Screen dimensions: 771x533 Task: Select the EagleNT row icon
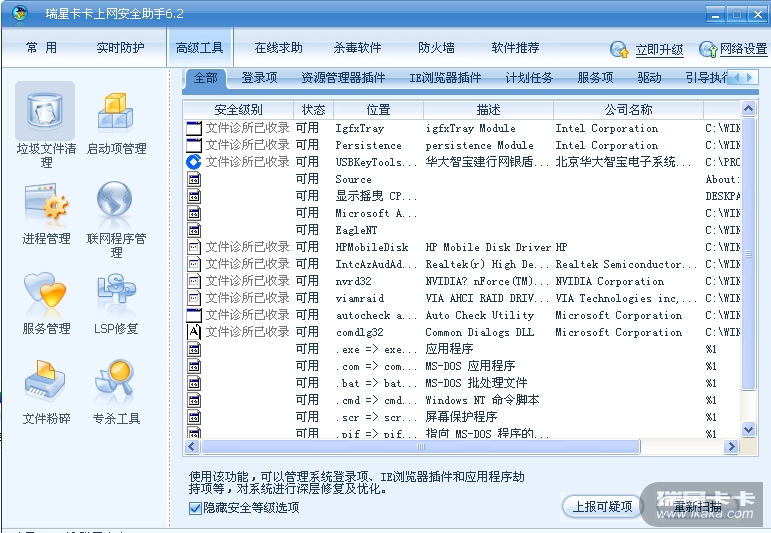tap(194, 230)
